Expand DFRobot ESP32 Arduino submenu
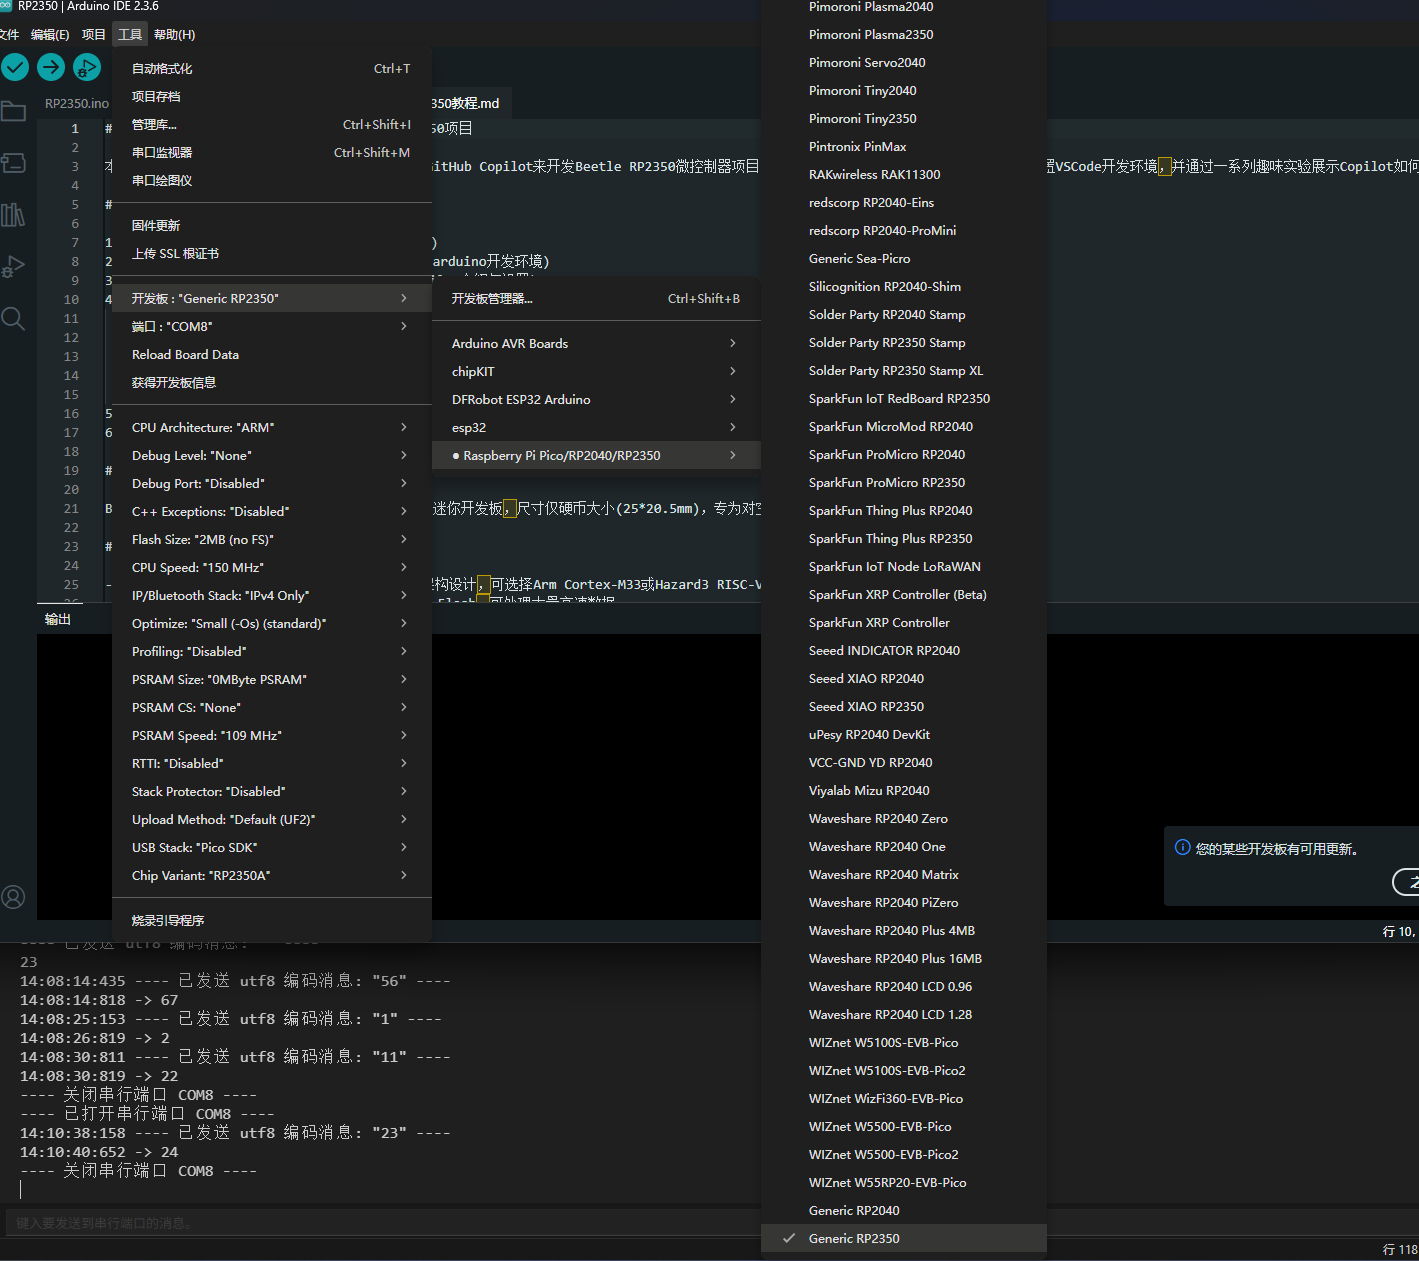This screenshot has height=1261, width=1419. (x=596, y=399)
